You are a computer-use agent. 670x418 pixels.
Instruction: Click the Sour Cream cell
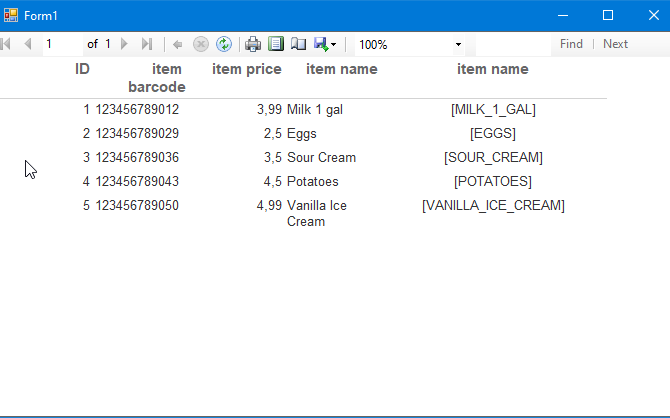tap(321, 157)
